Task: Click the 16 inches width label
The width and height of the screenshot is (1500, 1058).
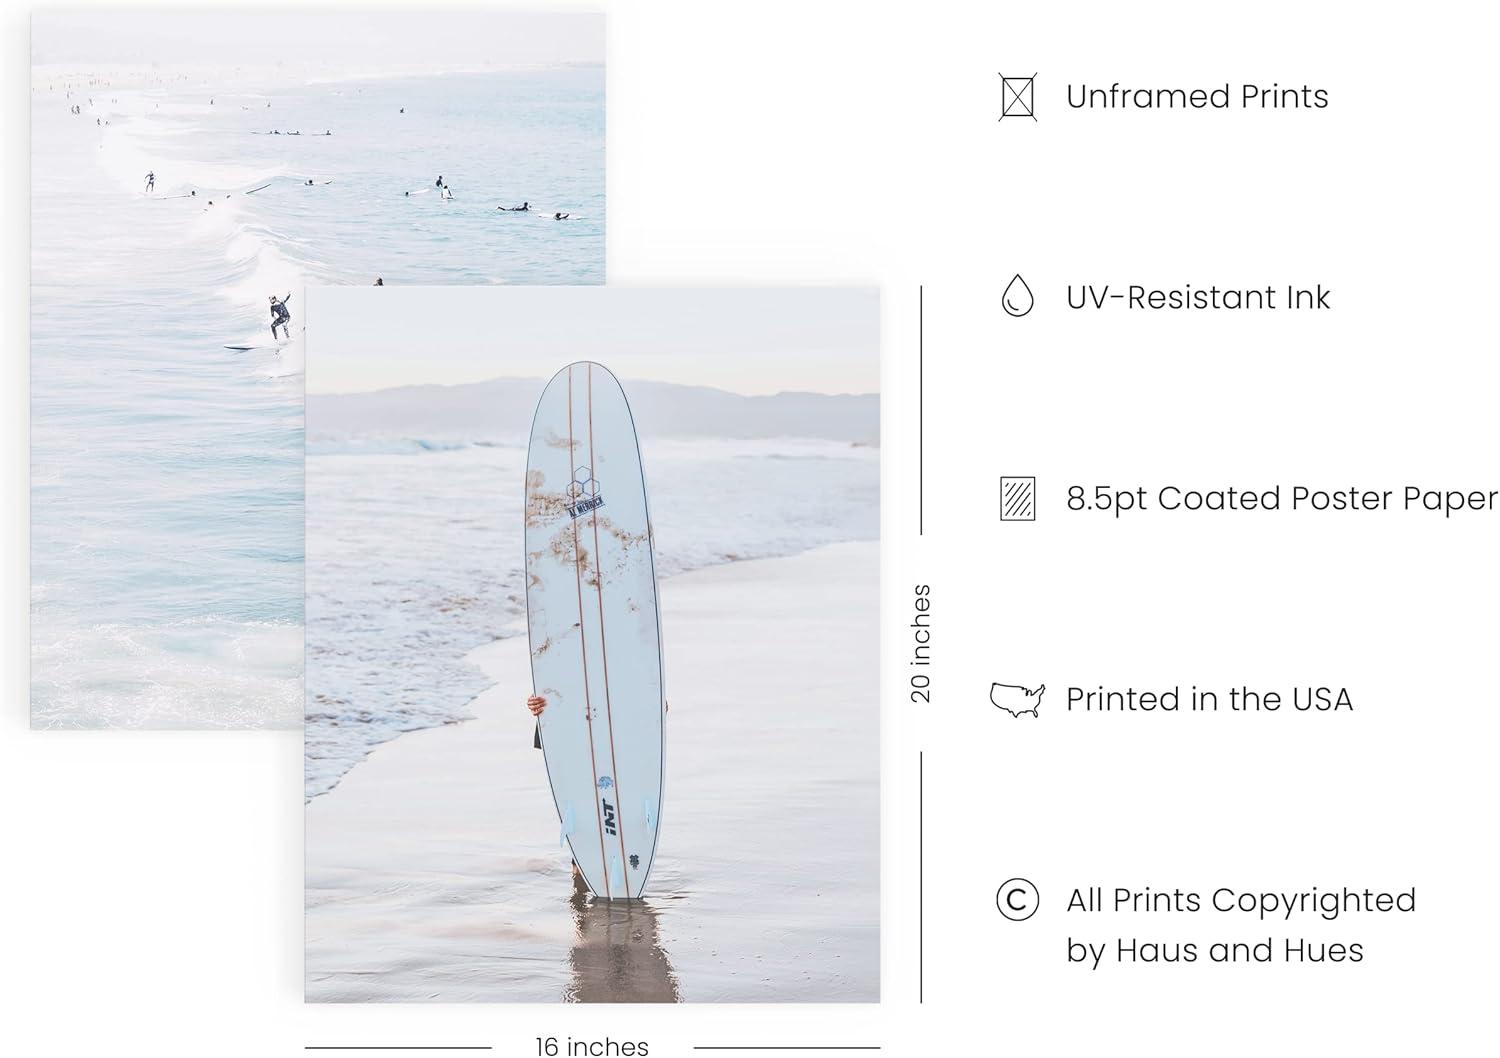Action: pos(592,1046)
